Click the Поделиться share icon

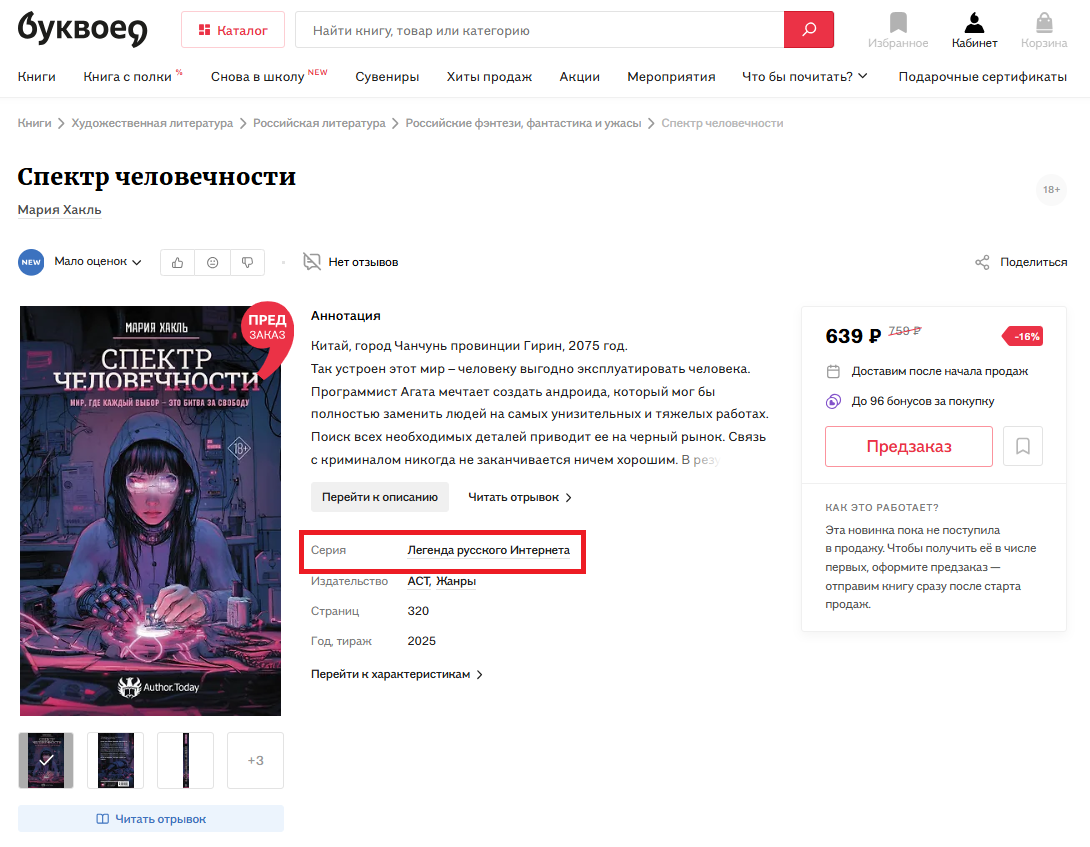982,262
